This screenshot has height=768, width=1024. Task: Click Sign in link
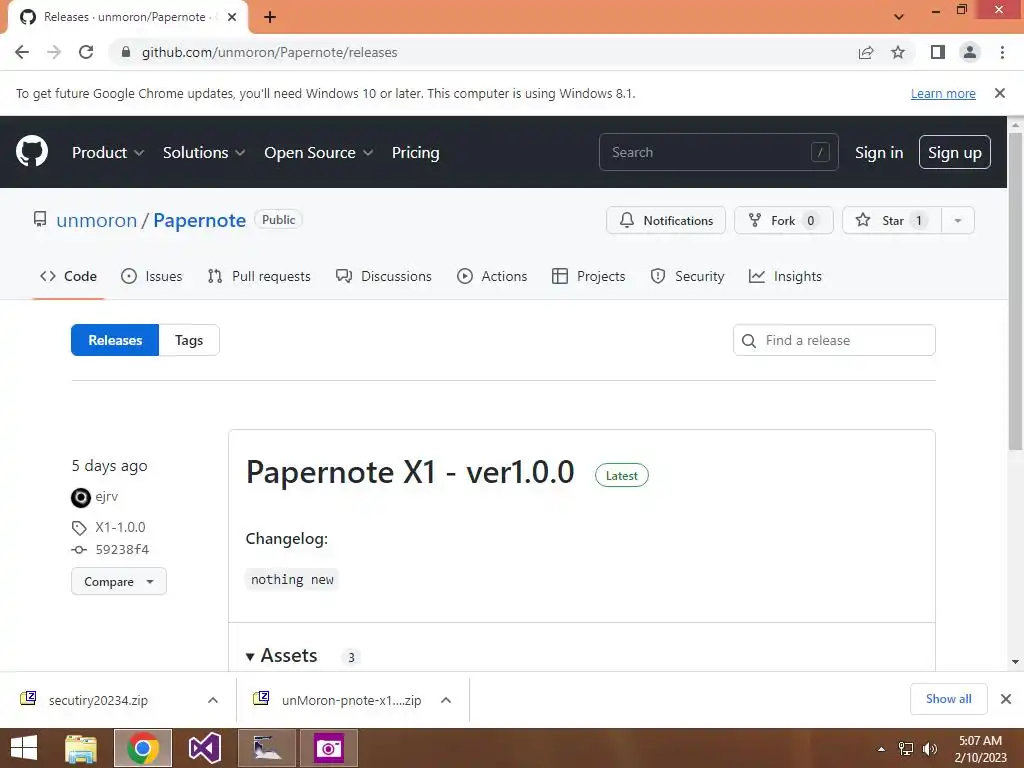[879, 153]
